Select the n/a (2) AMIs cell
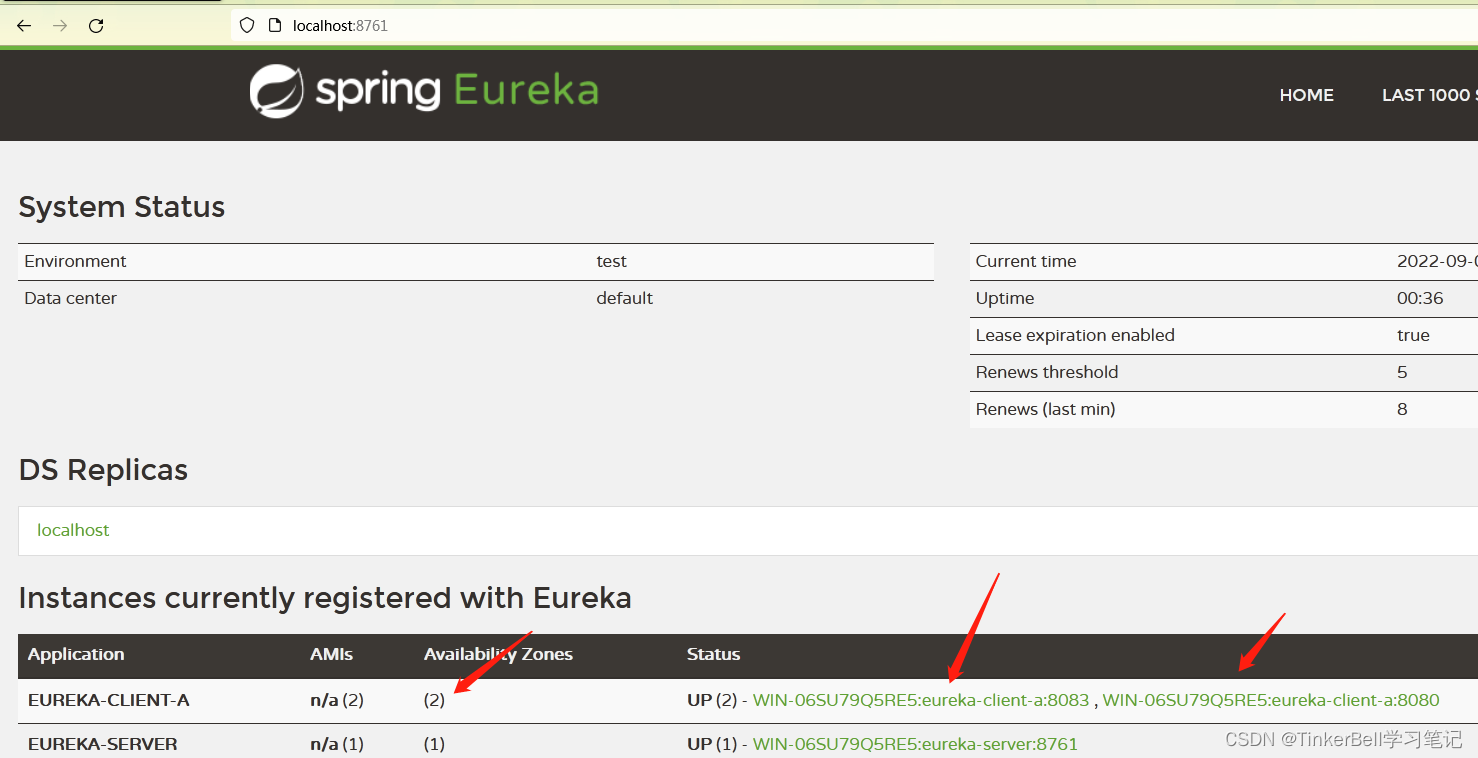1478x758 pixels. click(337, 700)
